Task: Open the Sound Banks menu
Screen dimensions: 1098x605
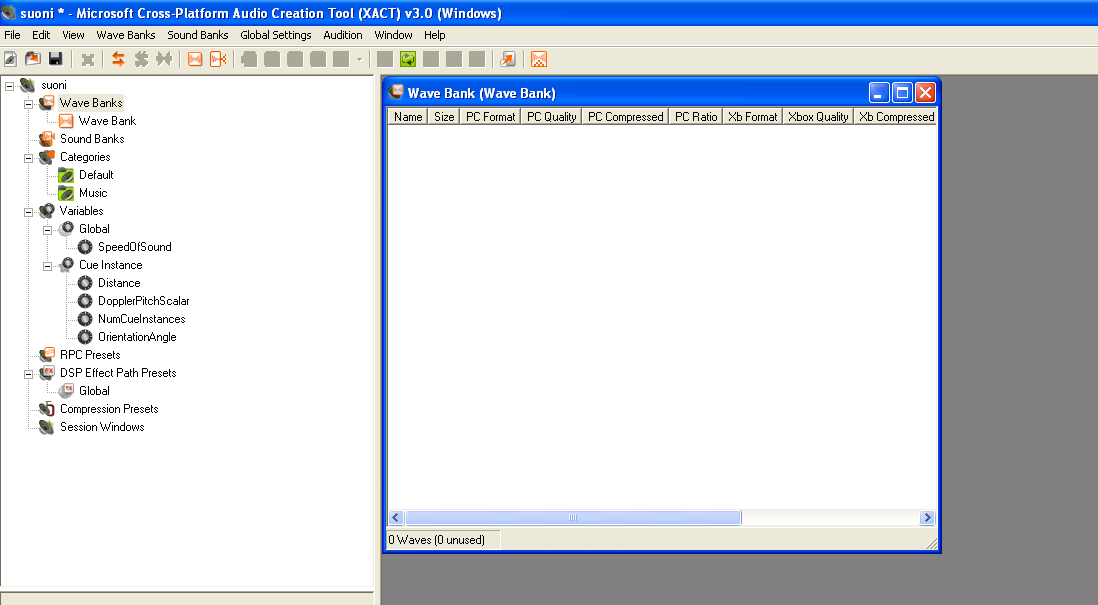Action: coord(197,35)
